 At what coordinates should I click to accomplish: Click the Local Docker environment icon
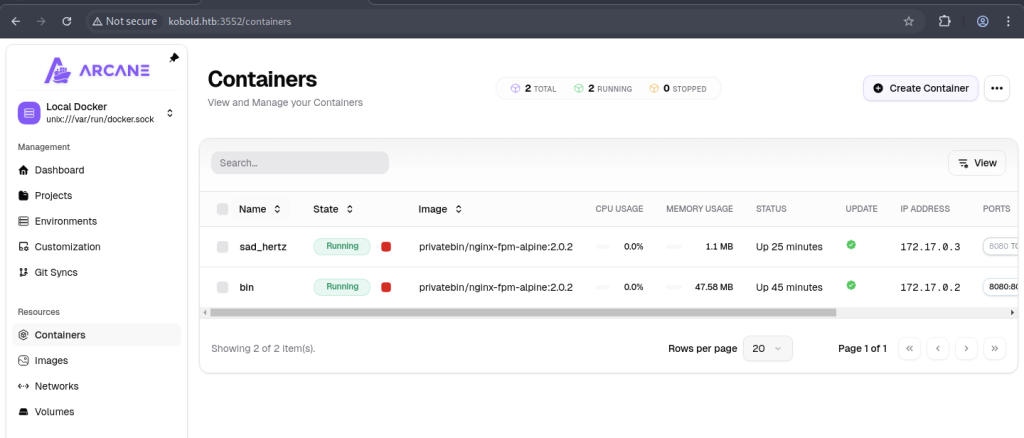(29, 113)
